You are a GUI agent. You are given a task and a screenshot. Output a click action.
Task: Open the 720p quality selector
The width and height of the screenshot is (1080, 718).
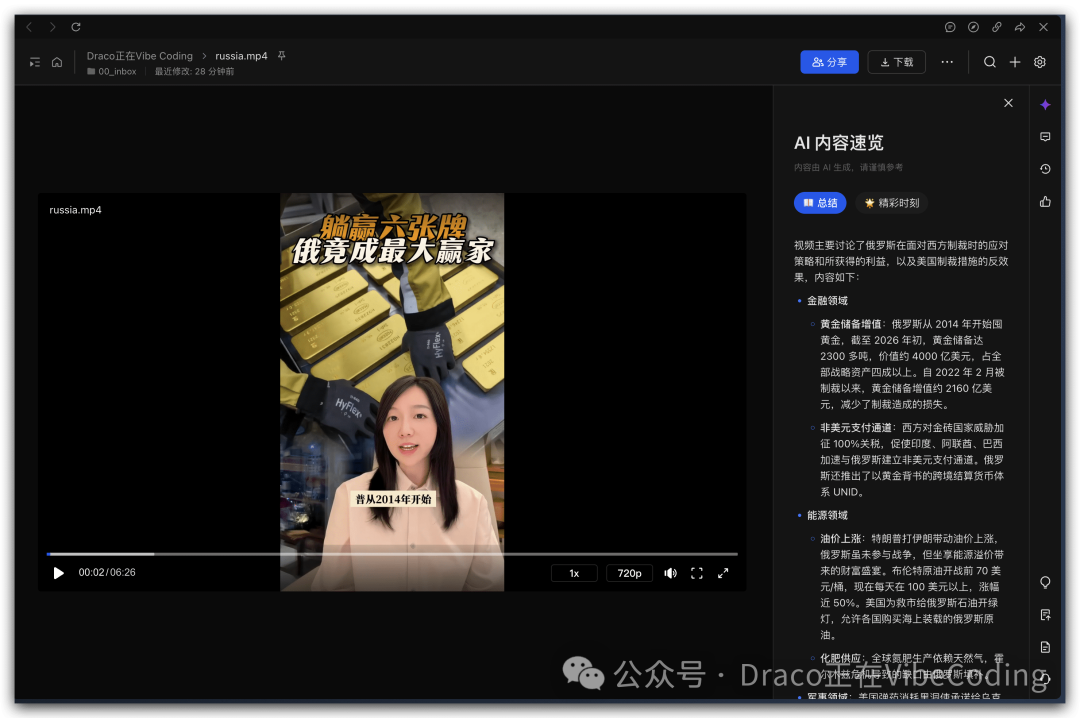tap(629, 572)
